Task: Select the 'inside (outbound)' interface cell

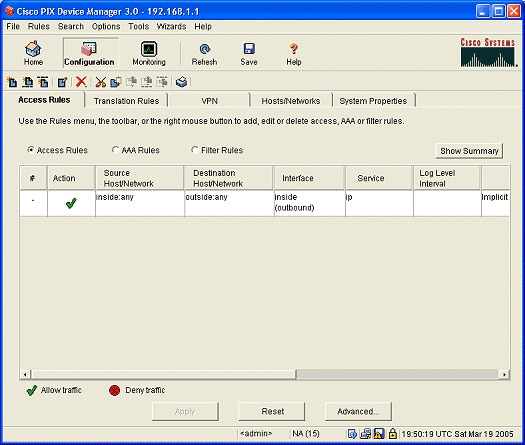Action: tap(309, 203)
